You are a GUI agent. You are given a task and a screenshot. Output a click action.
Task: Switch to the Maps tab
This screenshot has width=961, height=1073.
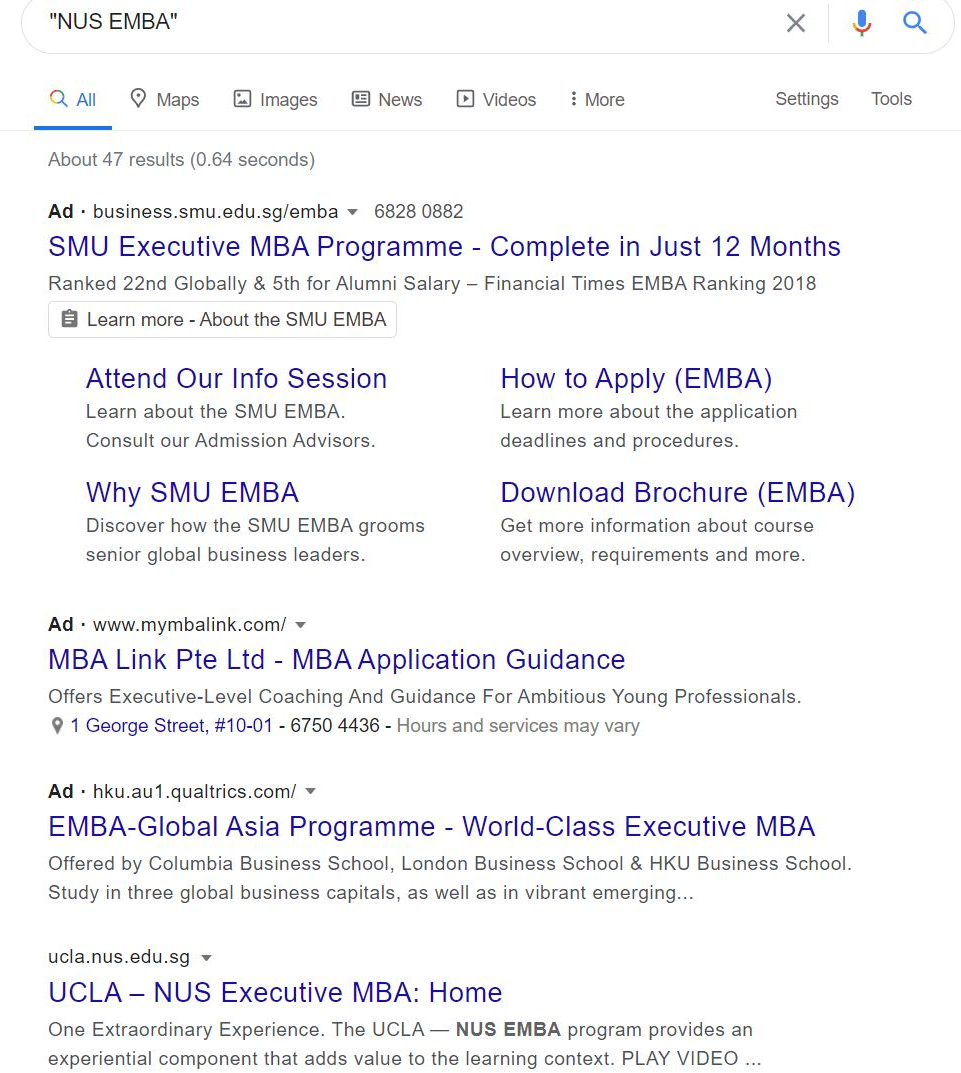(164, 100)
